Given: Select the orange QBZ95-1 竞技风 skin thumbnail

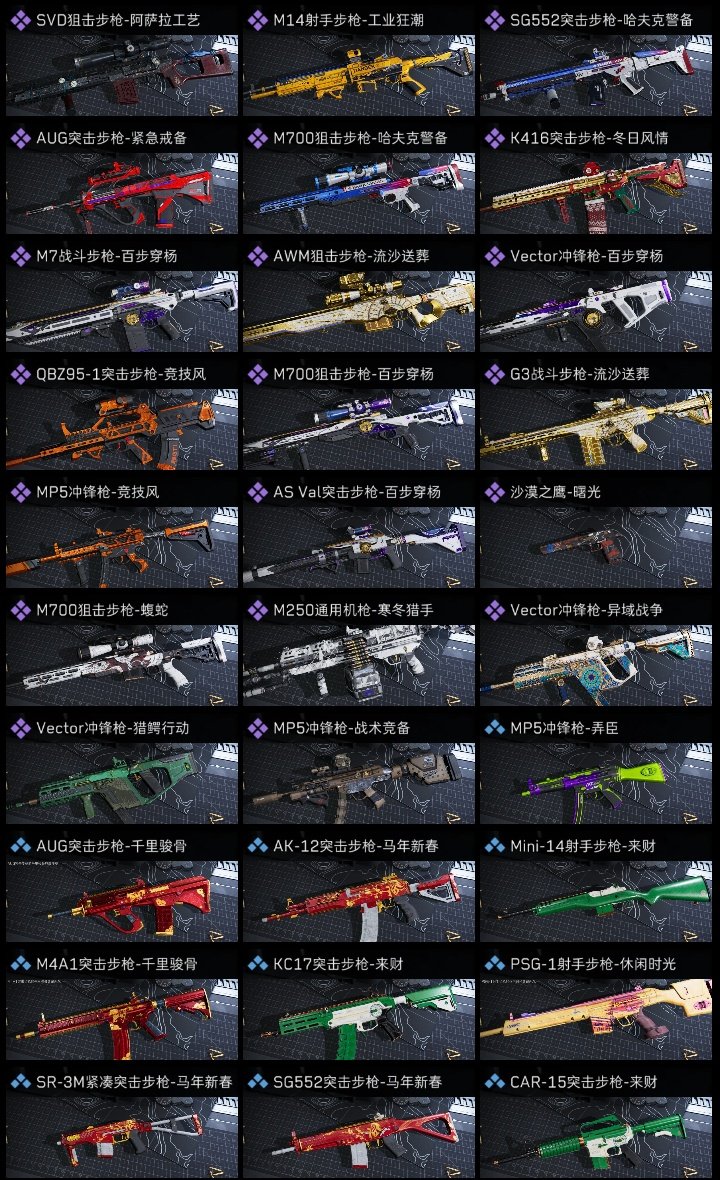Looking at the screenshot, I should 122,430.
